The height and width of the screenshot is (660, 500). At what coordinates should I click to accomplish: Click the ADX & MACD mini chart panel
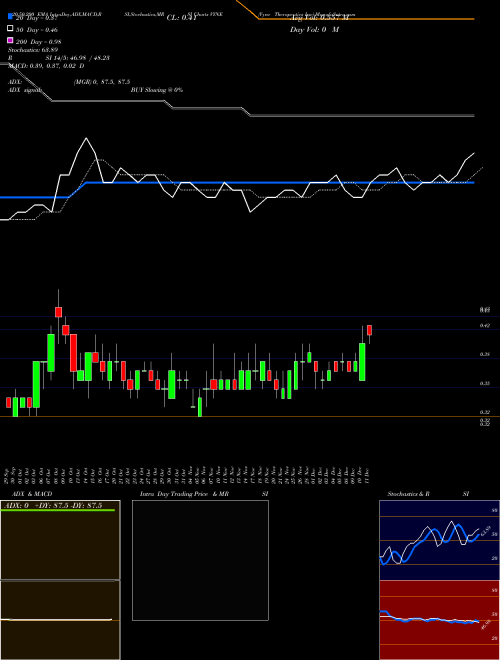pos(60,580)
